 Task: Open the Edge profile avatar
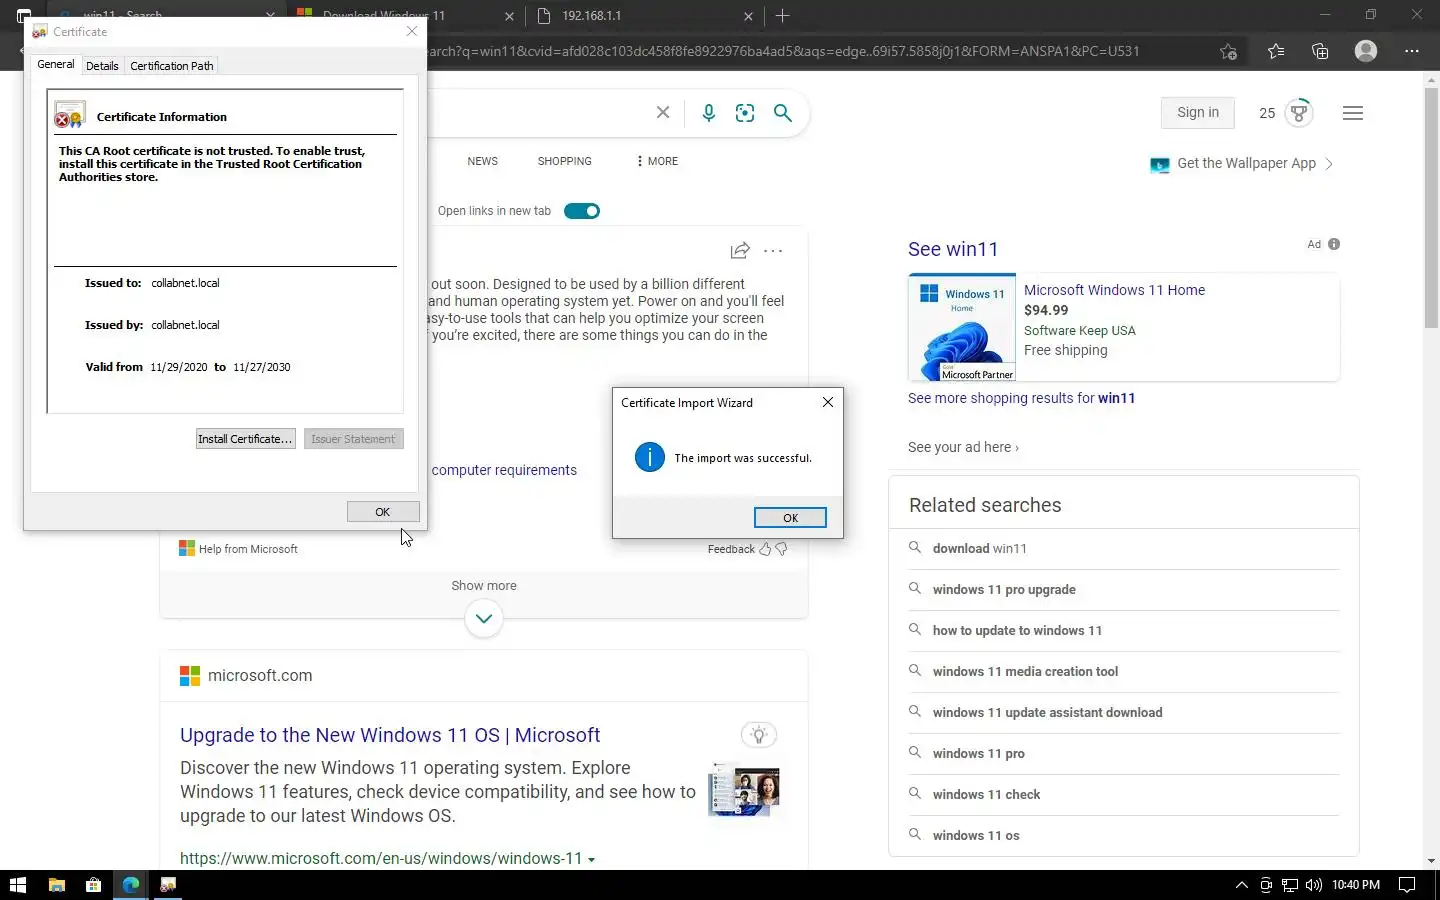pos(1366,50)
